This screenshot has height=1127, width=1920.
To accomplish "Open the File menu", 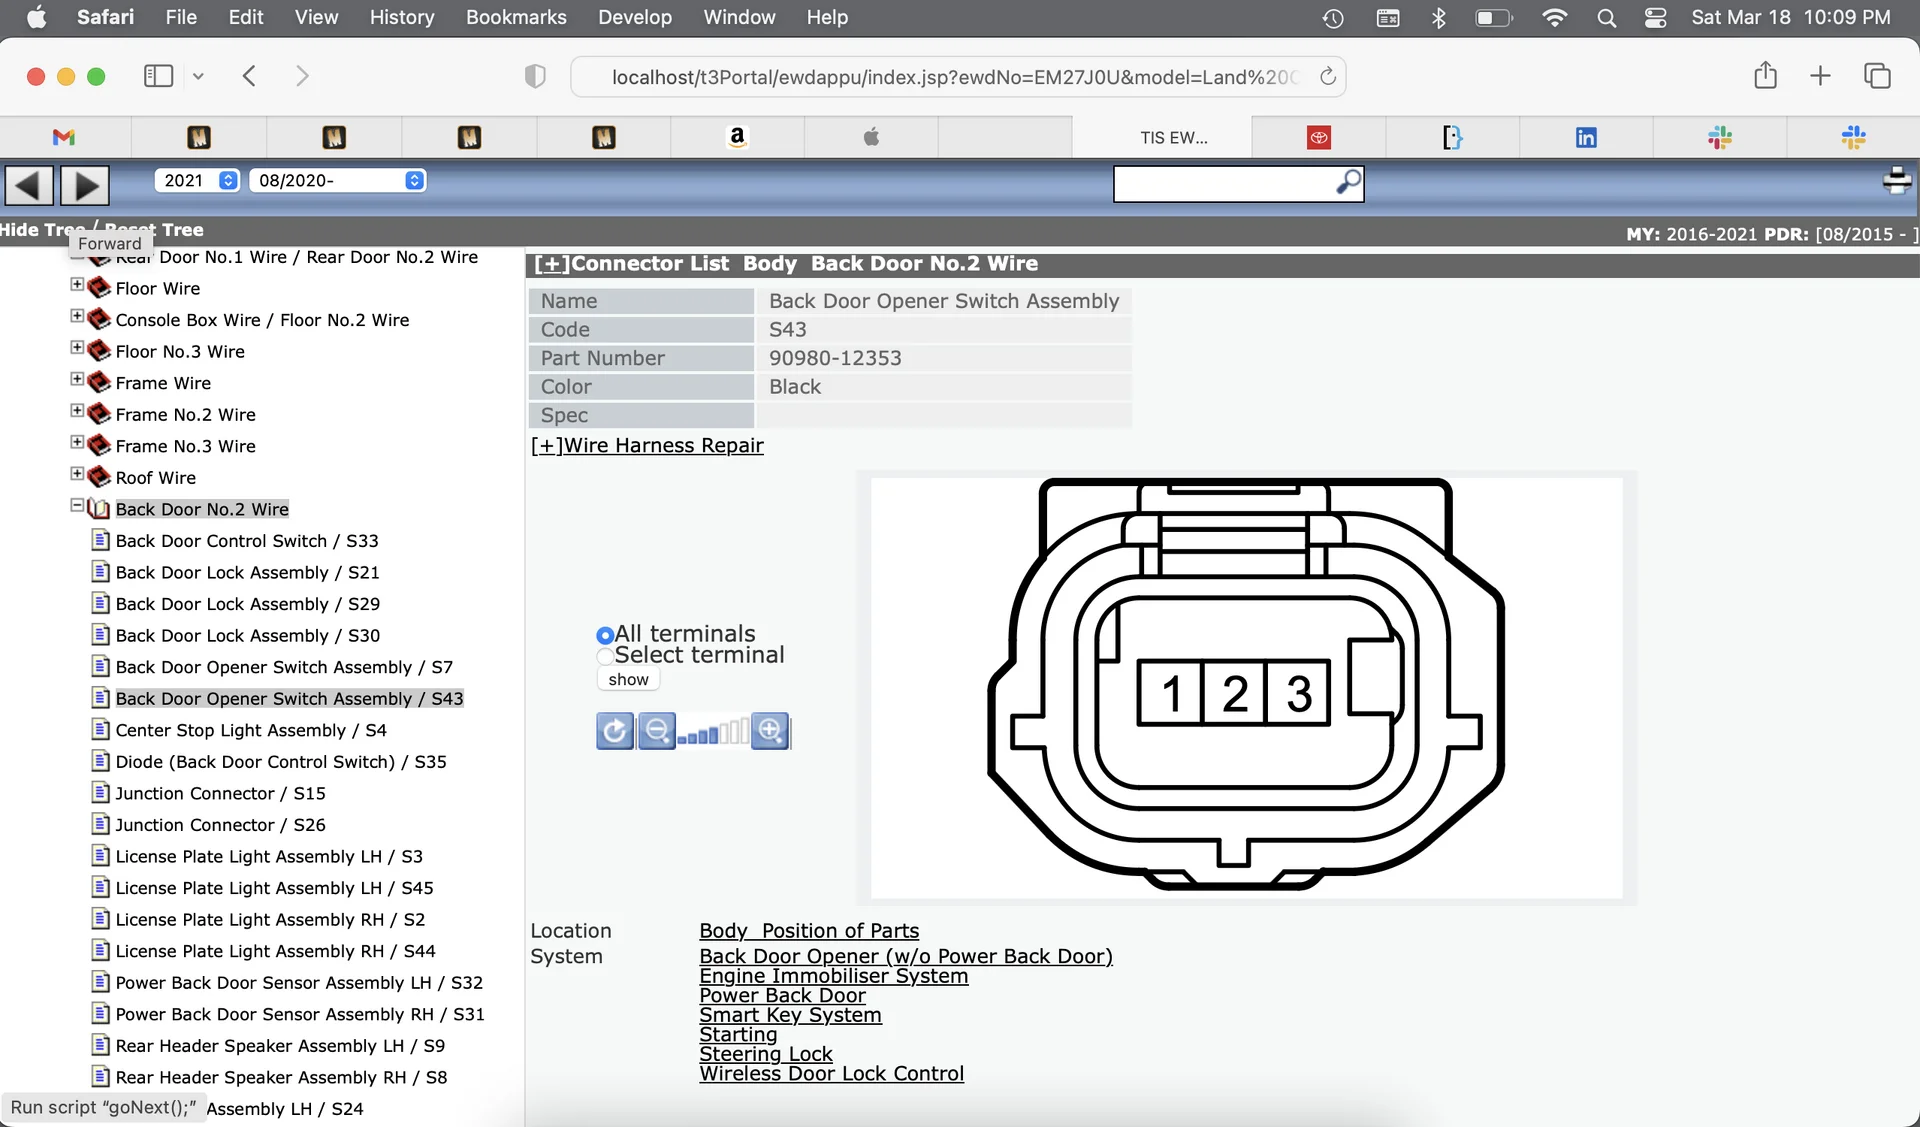I will coord(181,17).
